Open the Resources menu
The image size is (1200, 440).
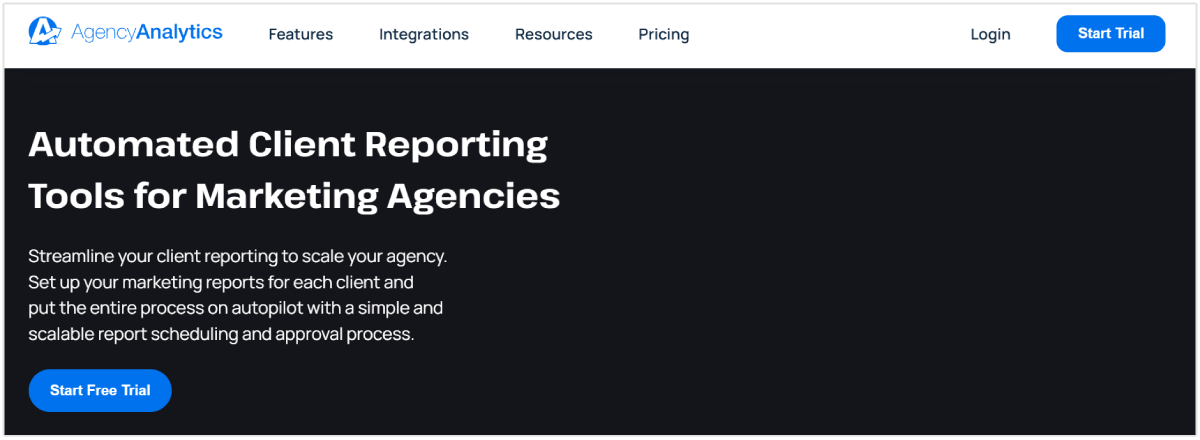554,34
